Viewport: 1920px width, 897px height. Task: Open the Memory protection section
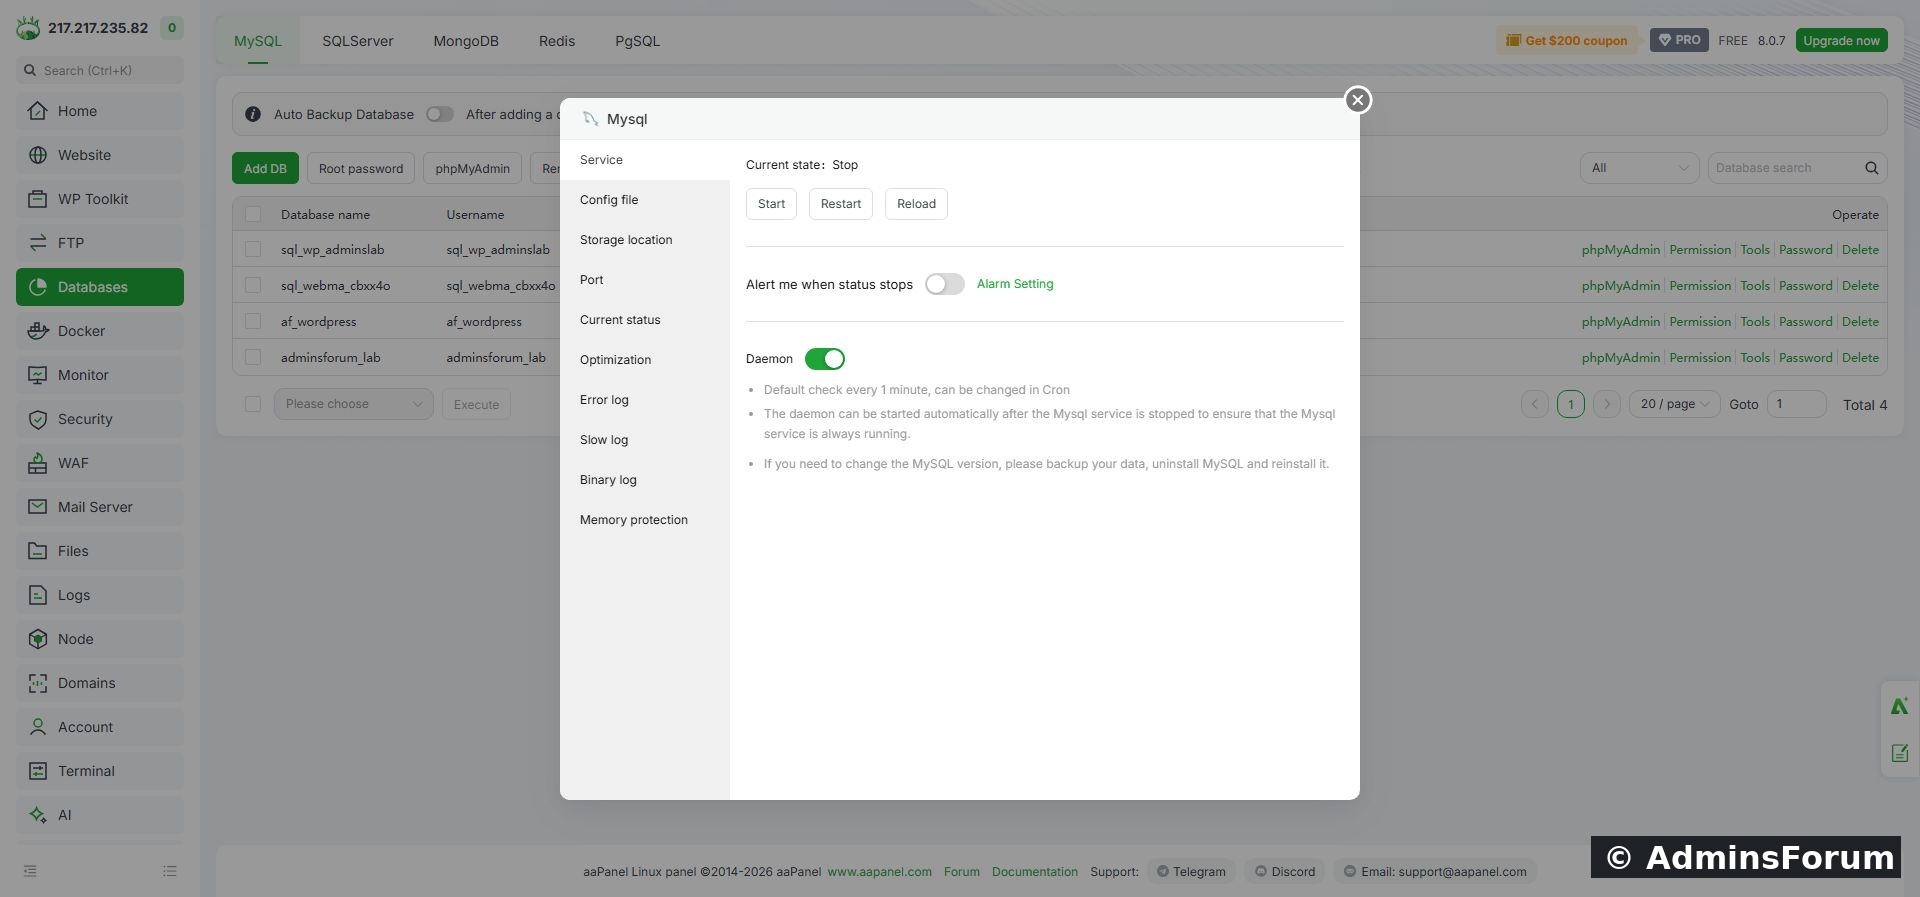pyautogui.click(x=645, y=520)
